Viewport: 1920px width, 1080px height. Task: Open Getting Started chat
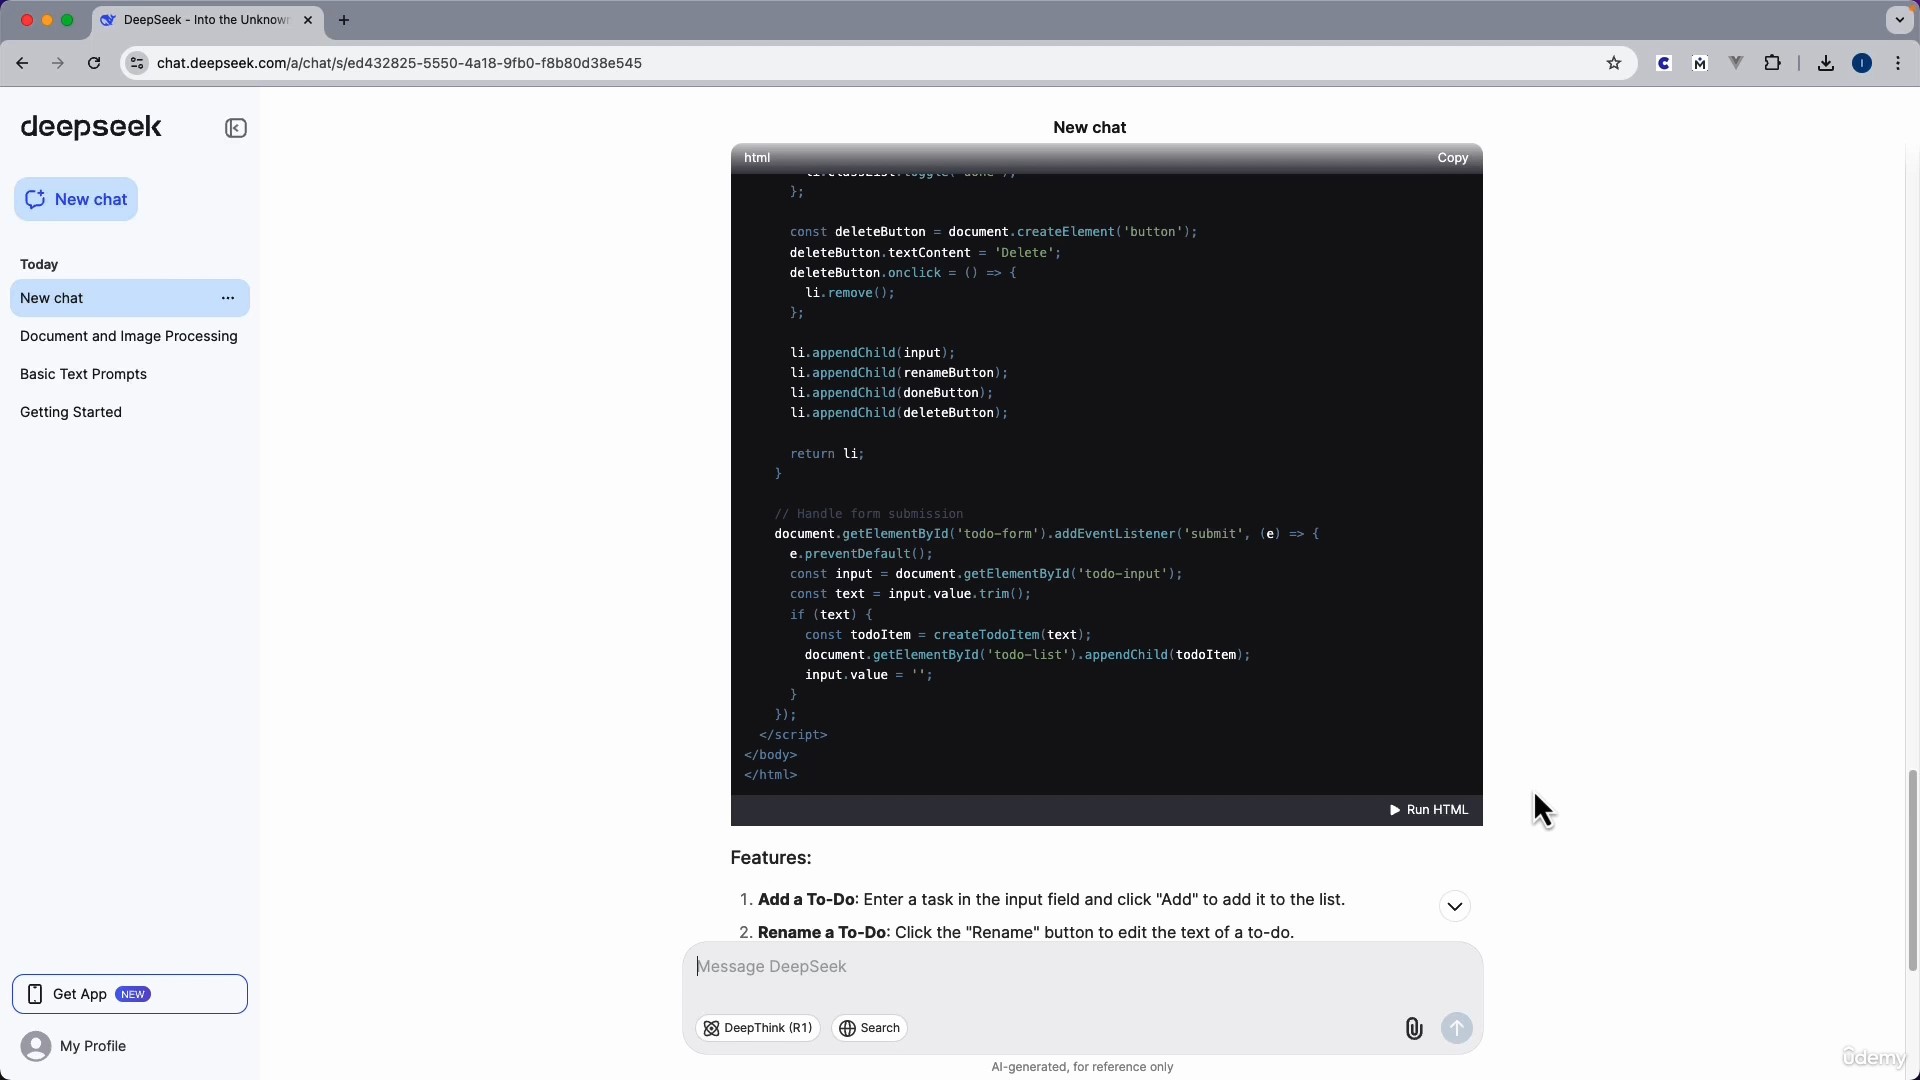pos(71,412)
